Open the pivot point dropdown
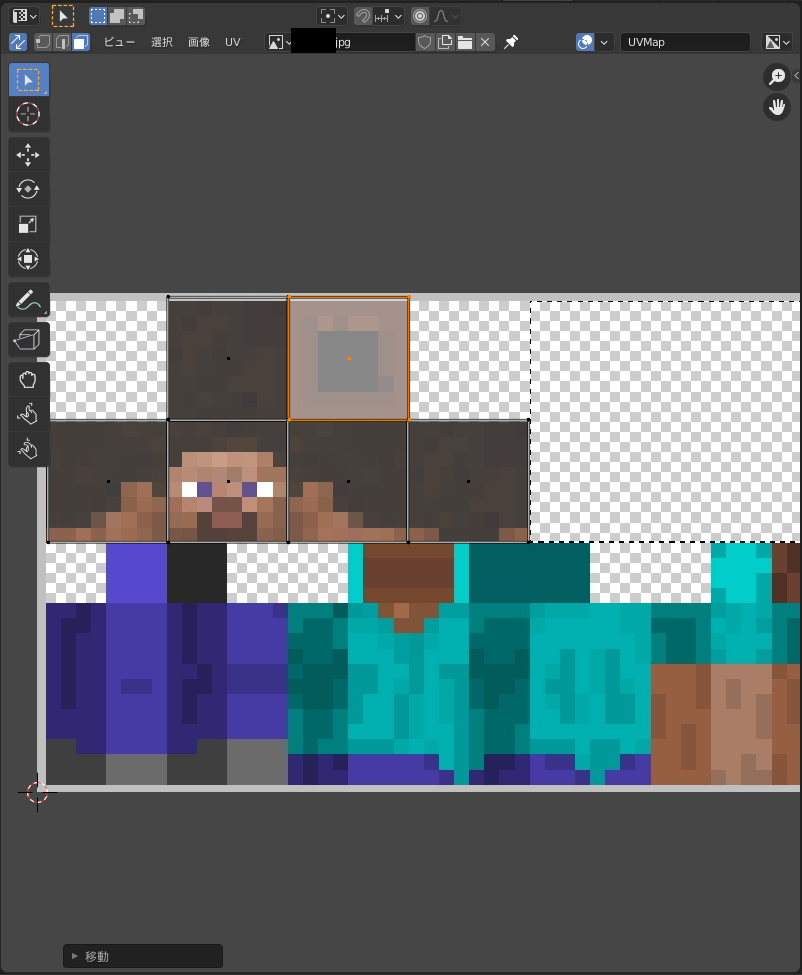This screenshot has height=975, width=802. [333, 16]
